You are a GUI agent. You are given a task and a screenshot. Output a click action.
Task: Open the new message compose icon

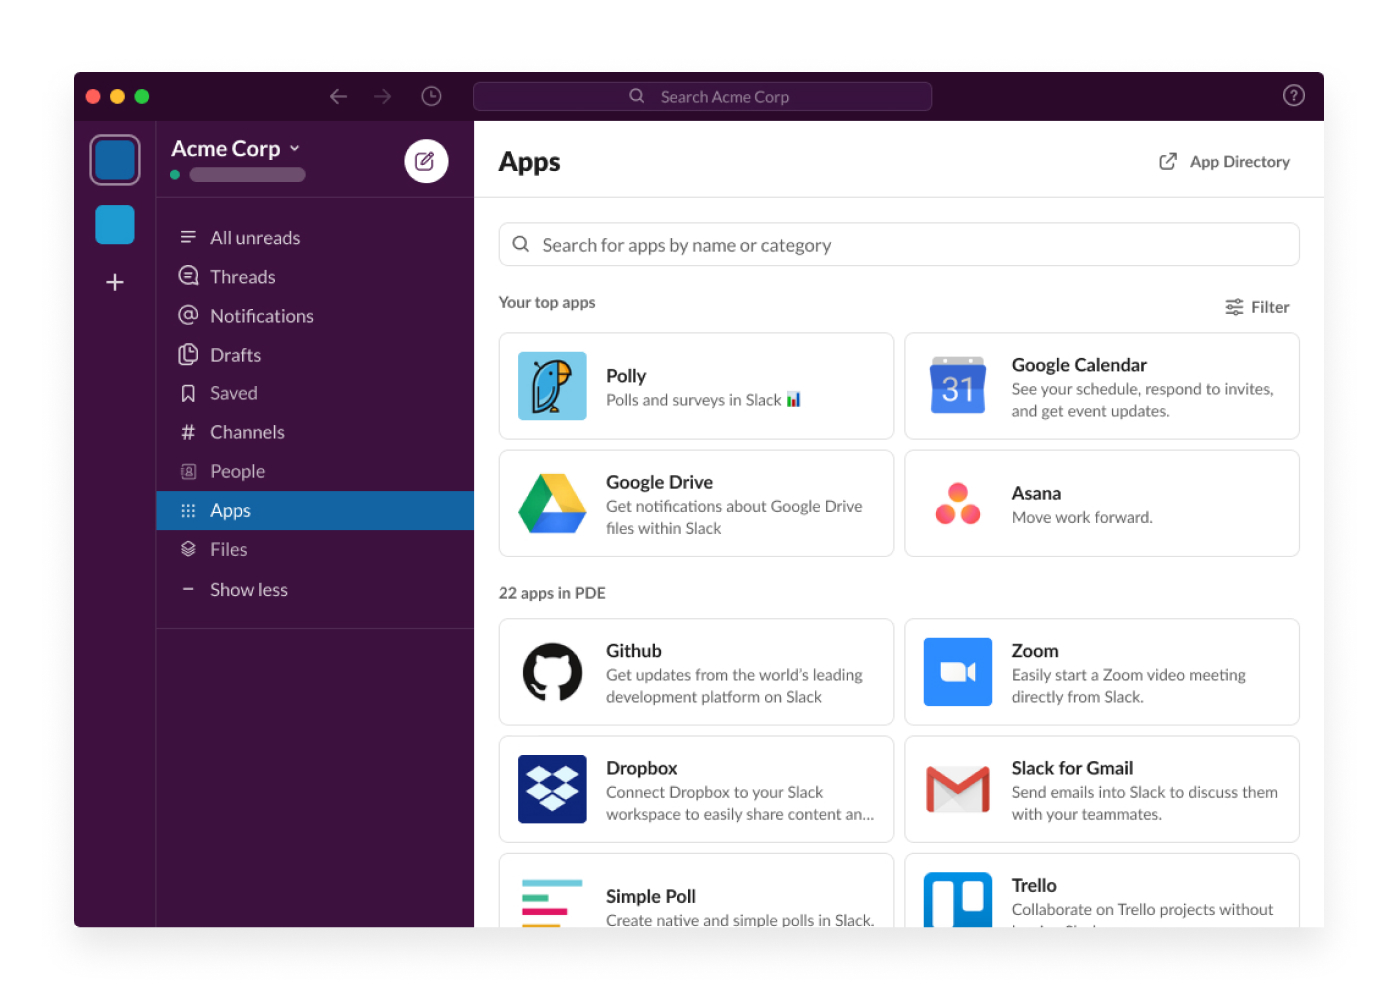click(426, 161)
